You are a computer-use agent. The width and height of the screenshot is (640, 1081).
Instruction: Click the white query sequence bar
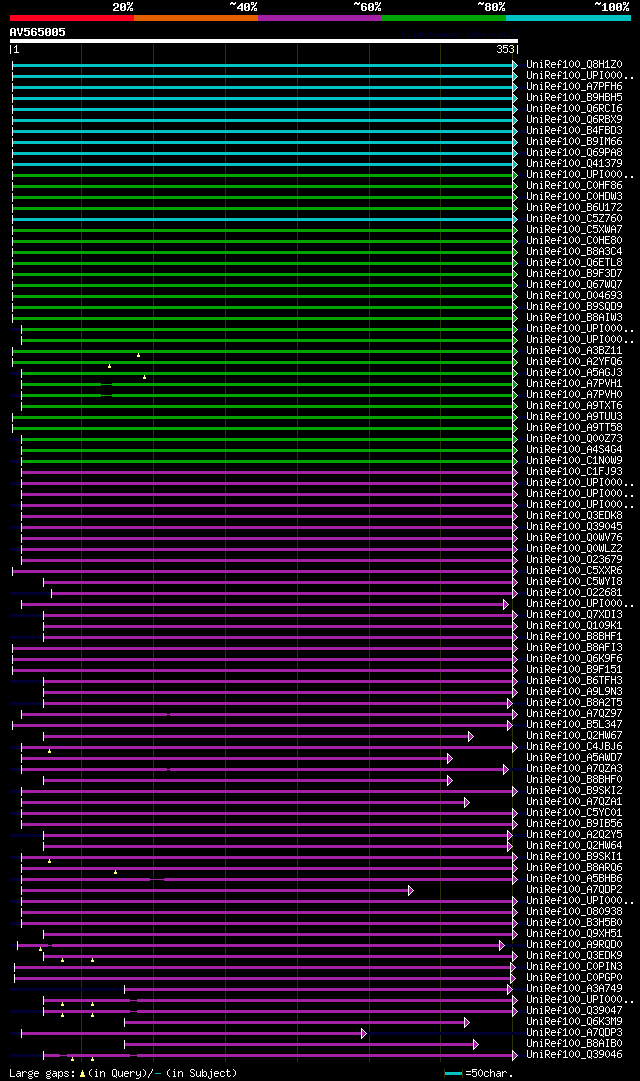tap(263, 41)
